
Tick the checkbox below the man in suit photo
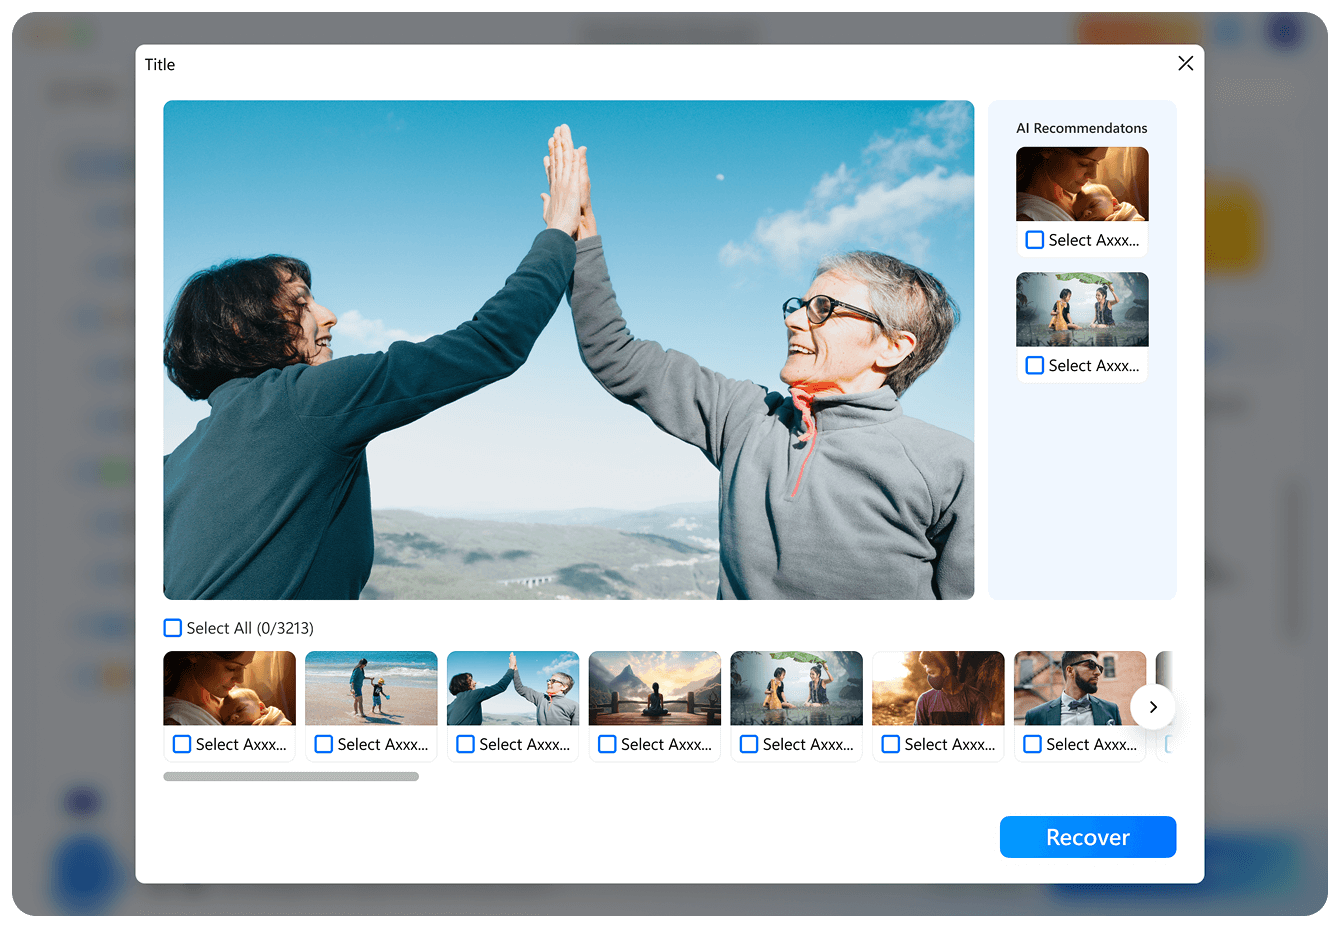pos(1033,744)
